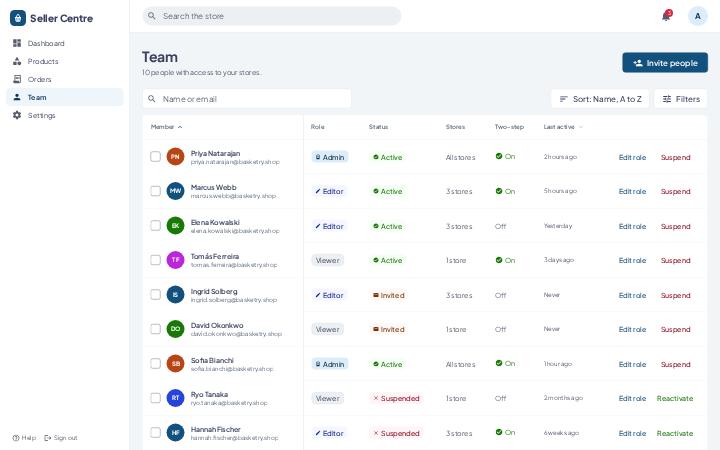Click Sofia Bianchi's Active status badge
The image size is (720, 450).
click(x=388, y=364)
